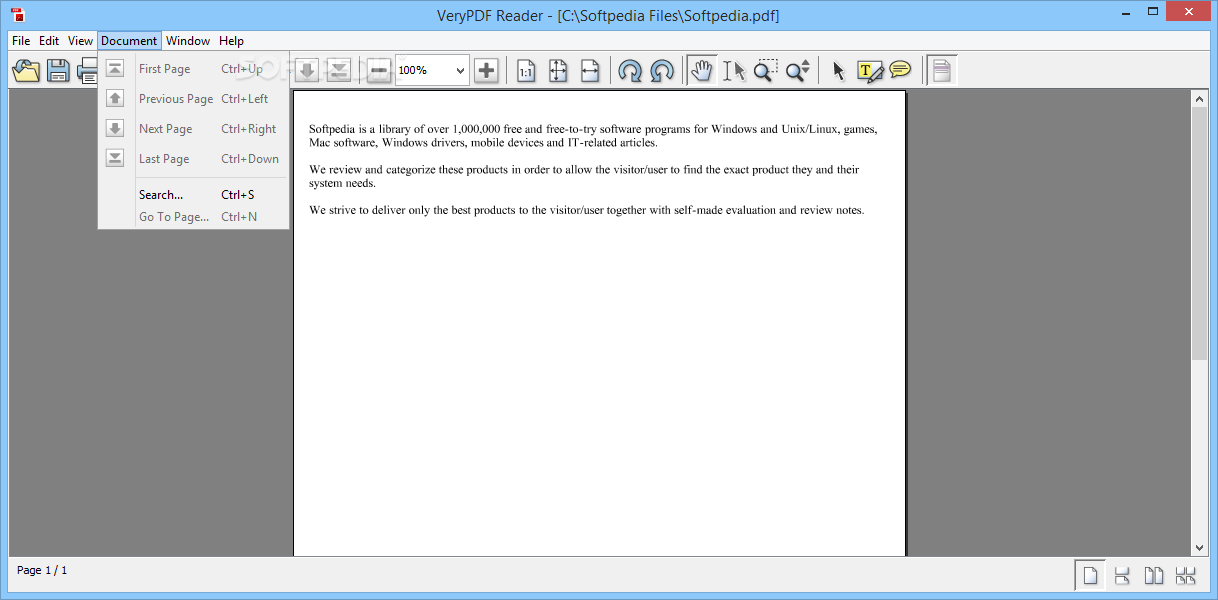Click the 'We strive to deliver' paragraph
Viewport: 1218px width, 600px height.
point(586,210)
